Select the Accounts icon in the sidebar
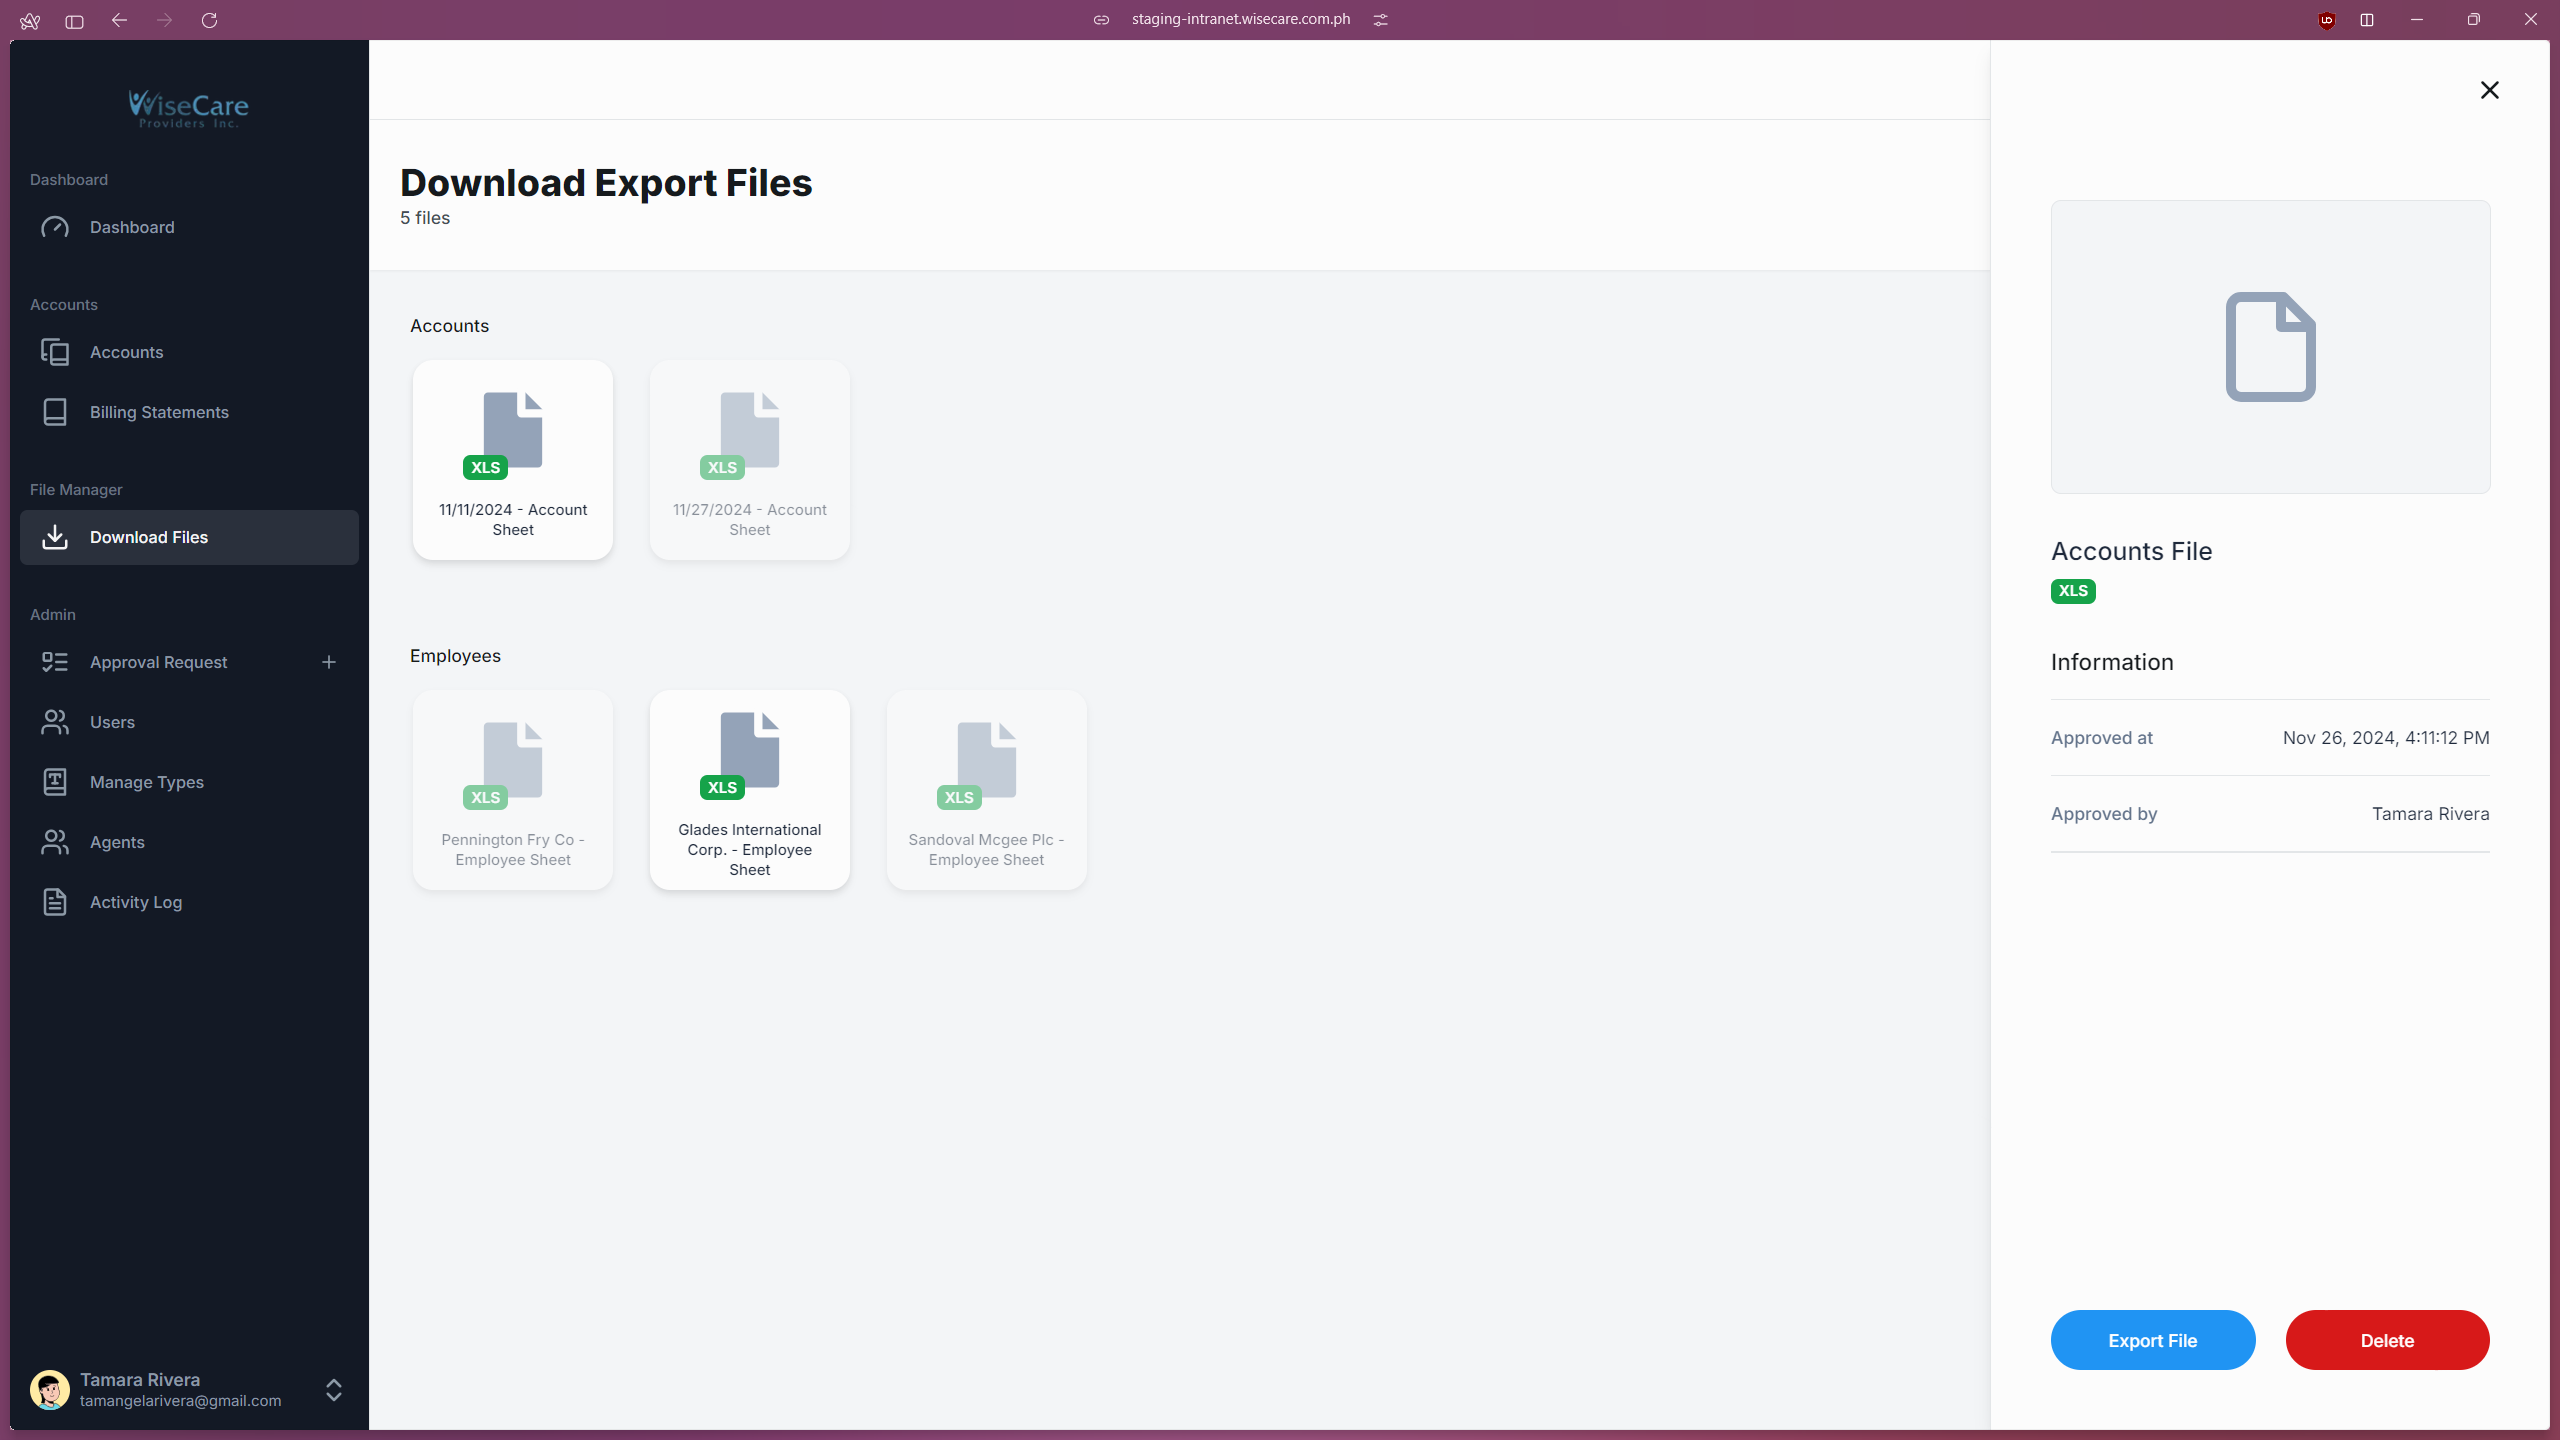Viewport: 2560px width, 1440px height. click(x=56, y=352)
